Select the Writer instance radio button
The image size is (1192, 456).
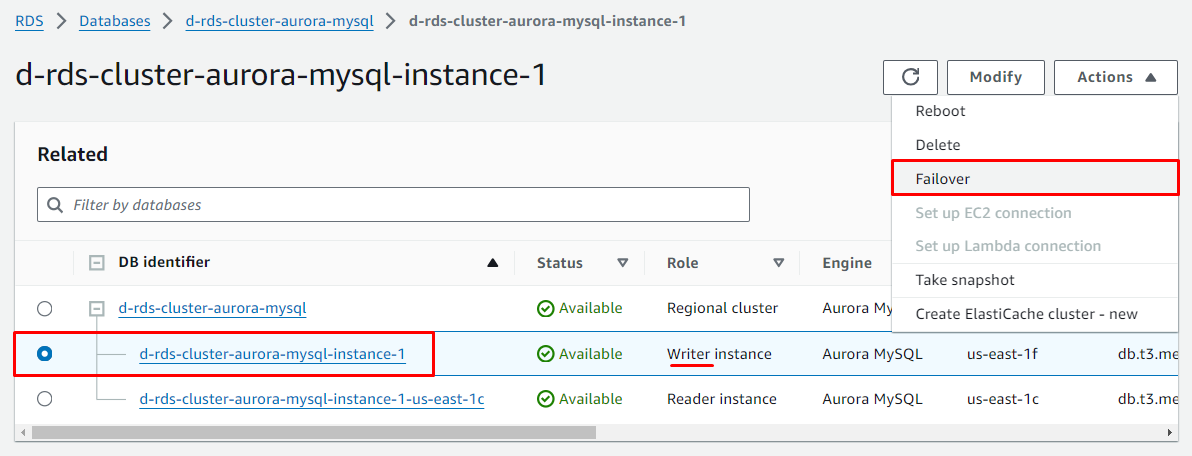(x=45, y=354)
